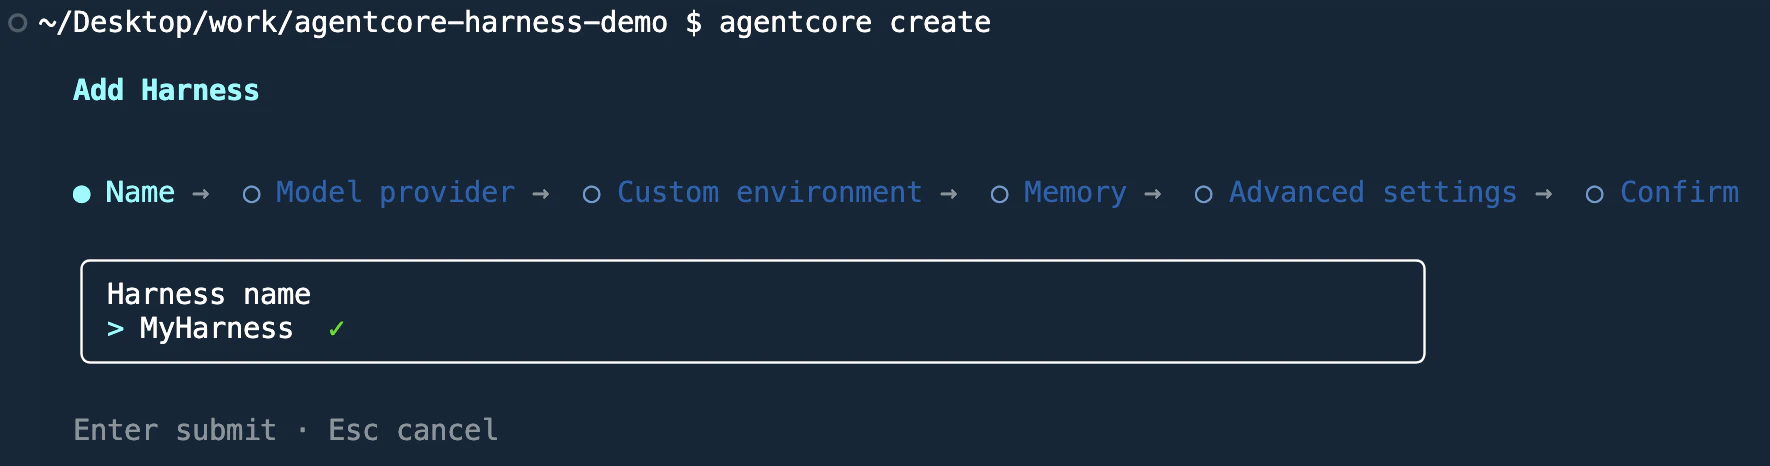Screen dimensions: 1770x466
Task: Click the arrow after Custom environment
Action: 949,194
